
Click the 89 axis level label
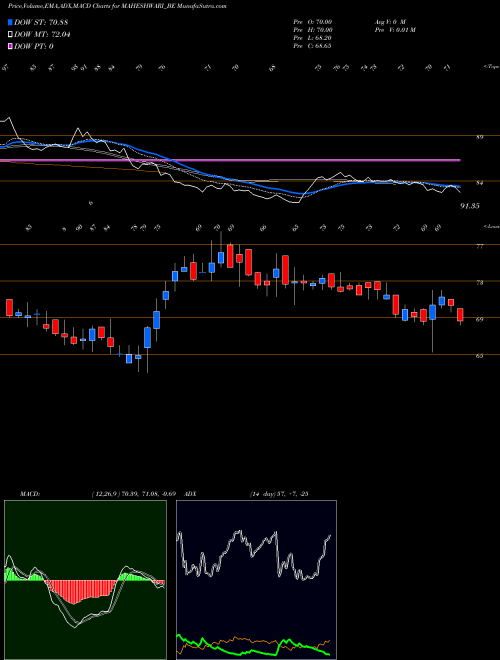[480, 137]
